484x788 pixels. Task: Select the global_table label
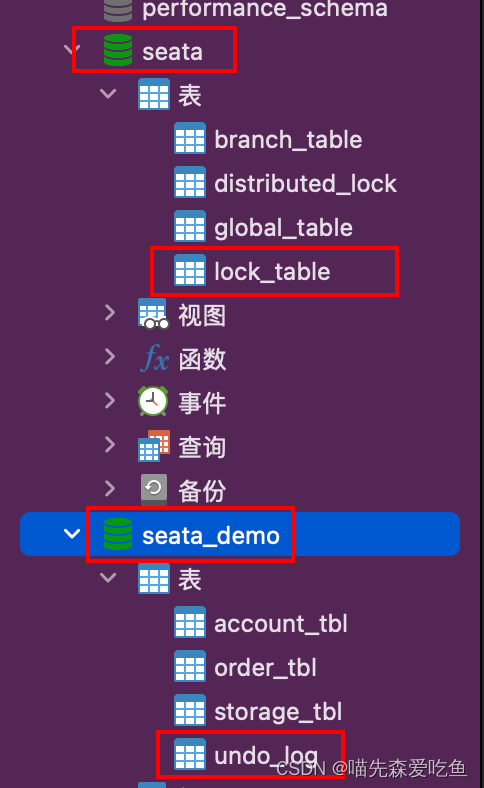tap(283, 228)
